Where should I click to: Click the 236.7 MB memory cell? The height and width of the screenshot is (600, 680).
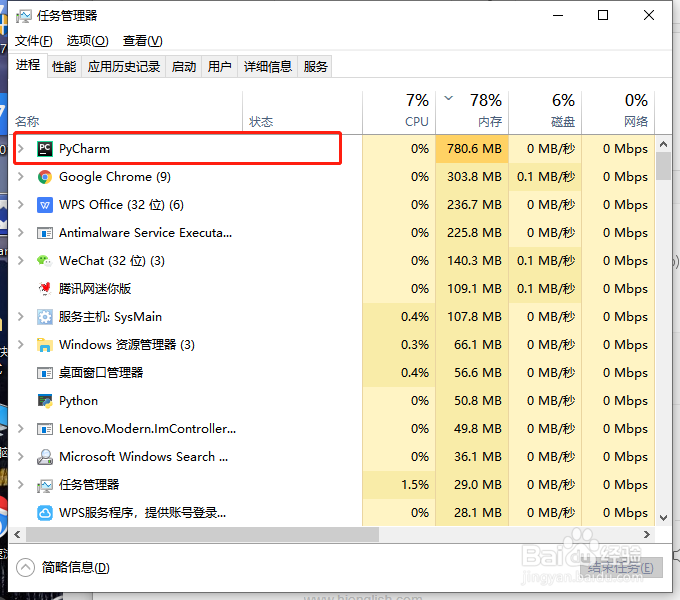click(472, 205)
